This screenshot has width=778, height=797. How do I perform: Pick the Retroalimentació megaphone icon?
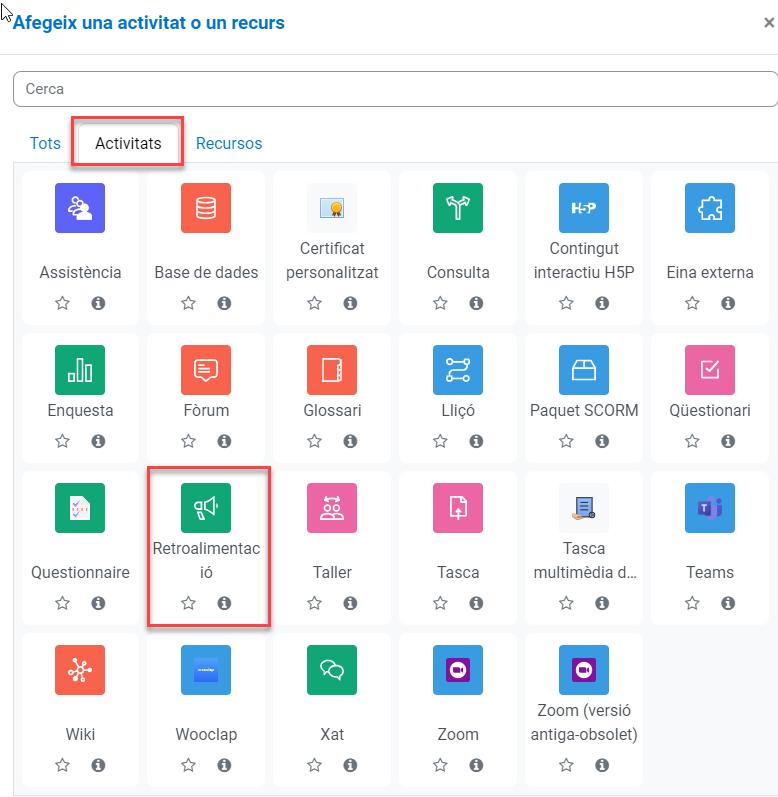click(206, 508)
